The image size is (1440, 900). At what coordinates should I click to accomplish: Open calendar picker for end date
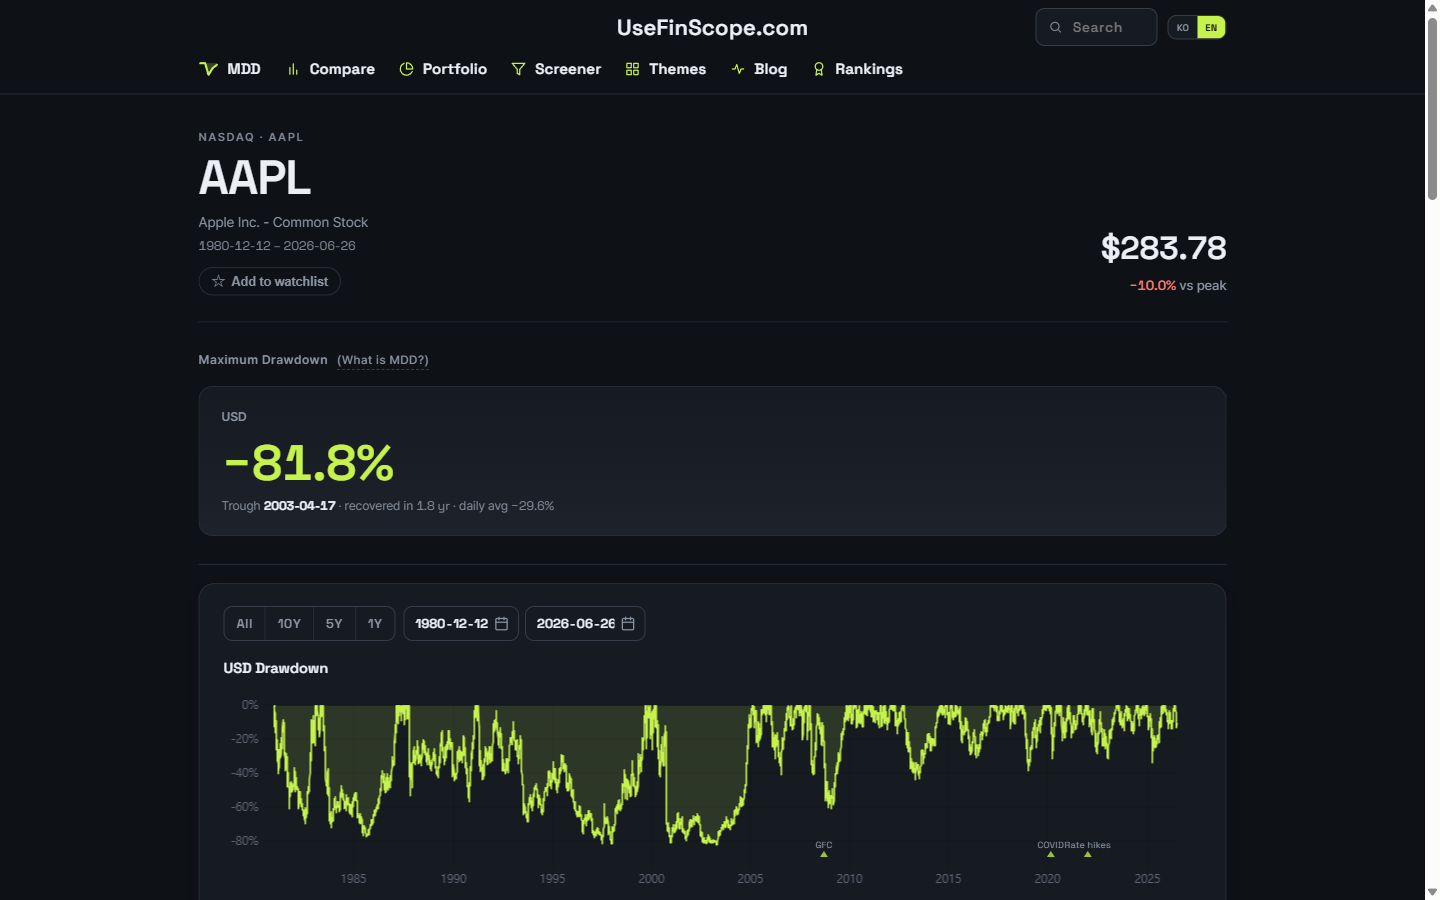tap(628, 623)
